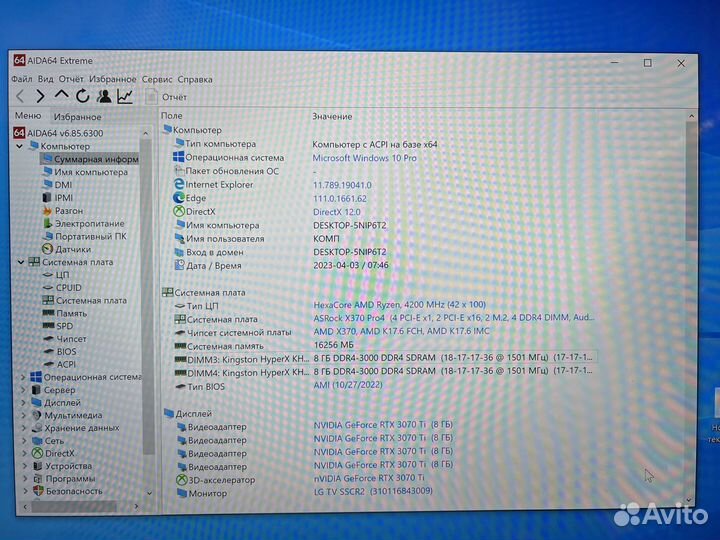
Task: Select the ACPI icon in tree
Action: [x=49, y=364]
